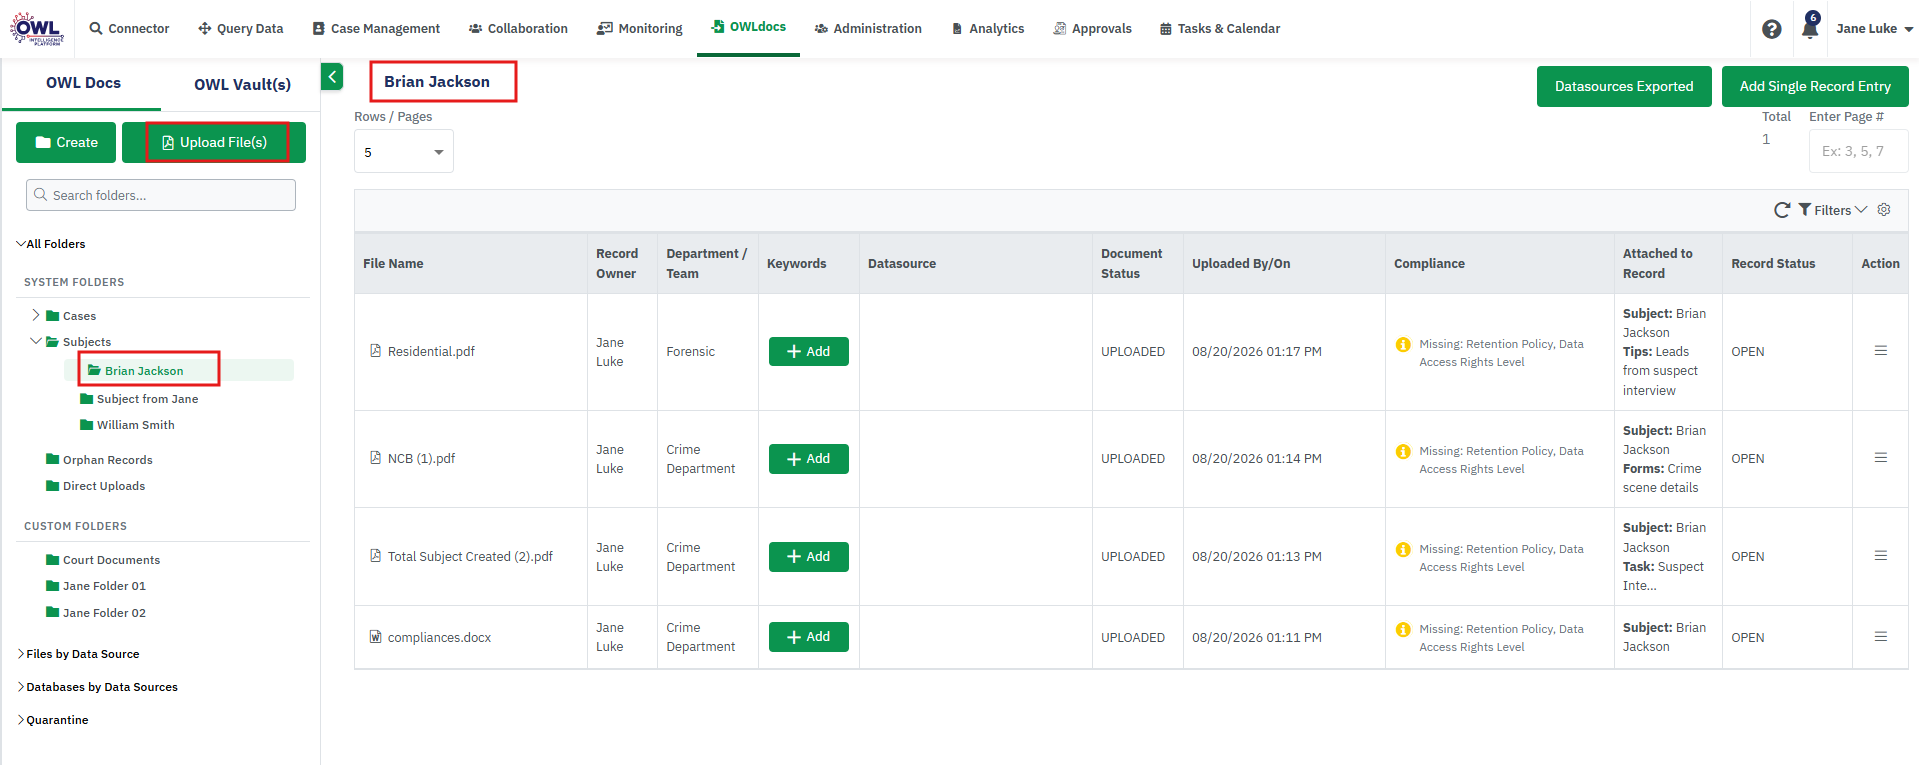Focus the Search folders input field
The image size is (1919, 765).
(161, 195)
